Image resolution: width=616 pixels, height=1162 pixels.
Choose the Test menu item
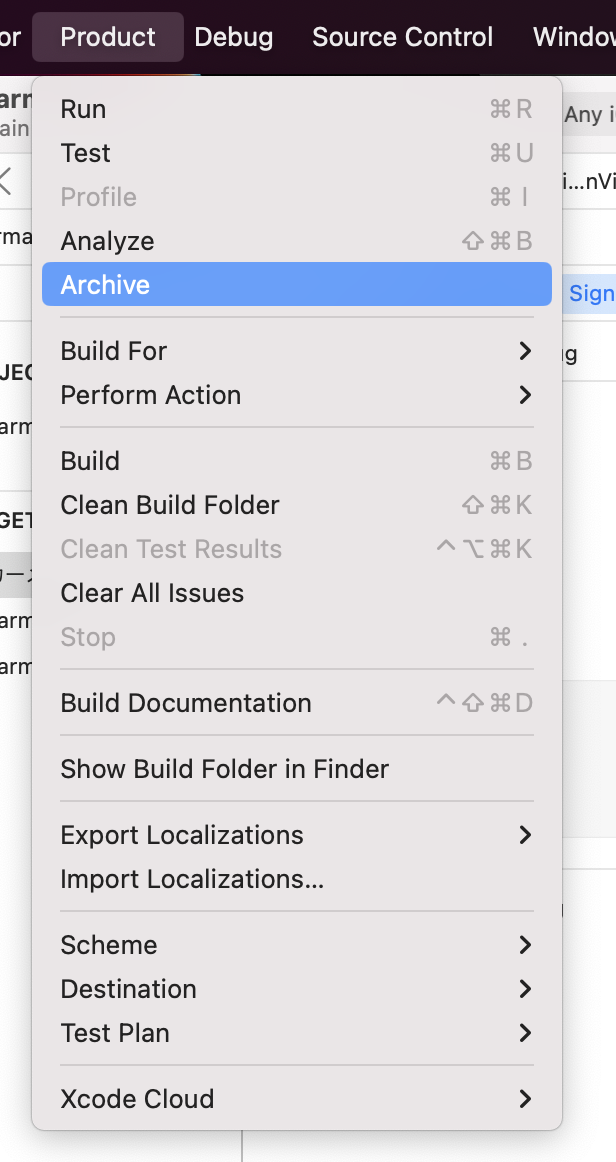pyautogui.click(x=86, y=153)
